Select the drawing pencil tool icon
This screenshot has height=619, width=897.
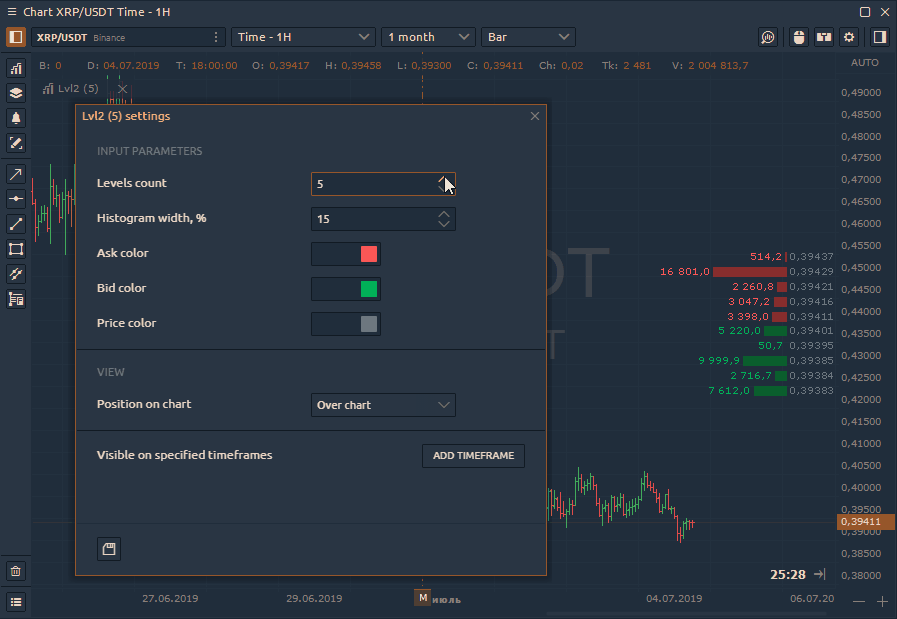pos(16,143)
